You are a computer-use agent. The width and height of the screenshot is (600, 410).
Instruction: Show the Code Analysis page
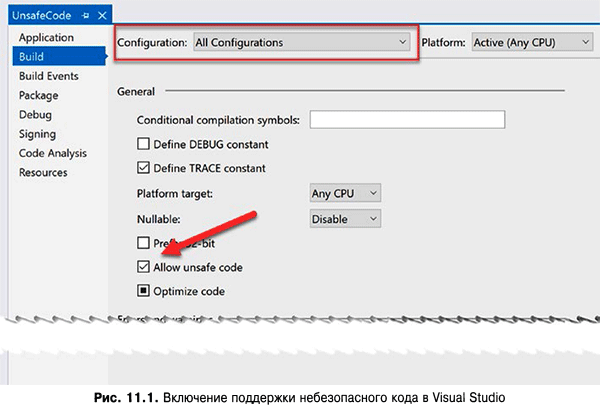[52, 153]
